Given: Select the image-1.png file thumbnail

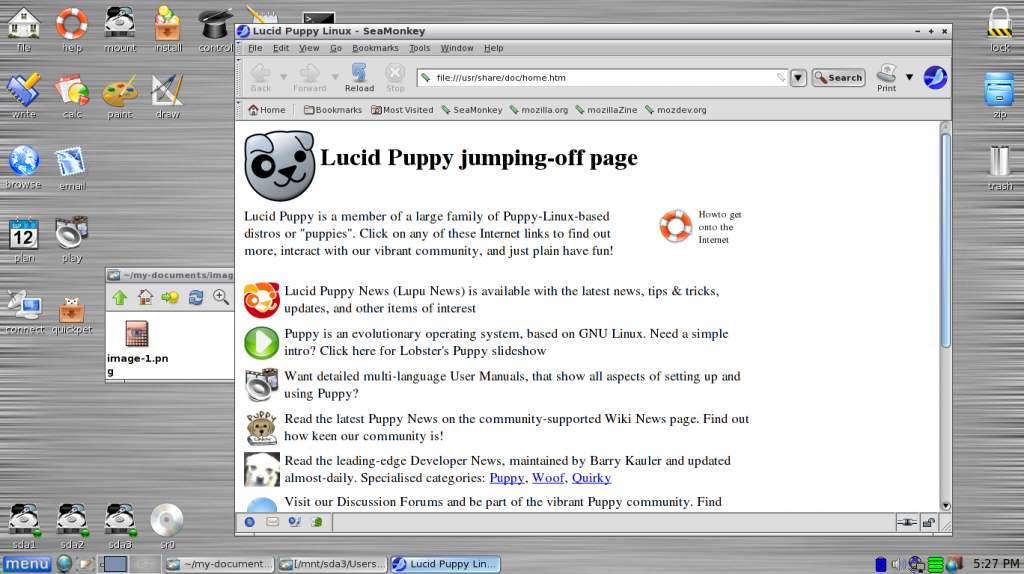Looking at the screenshot, I should coord(136,334).
